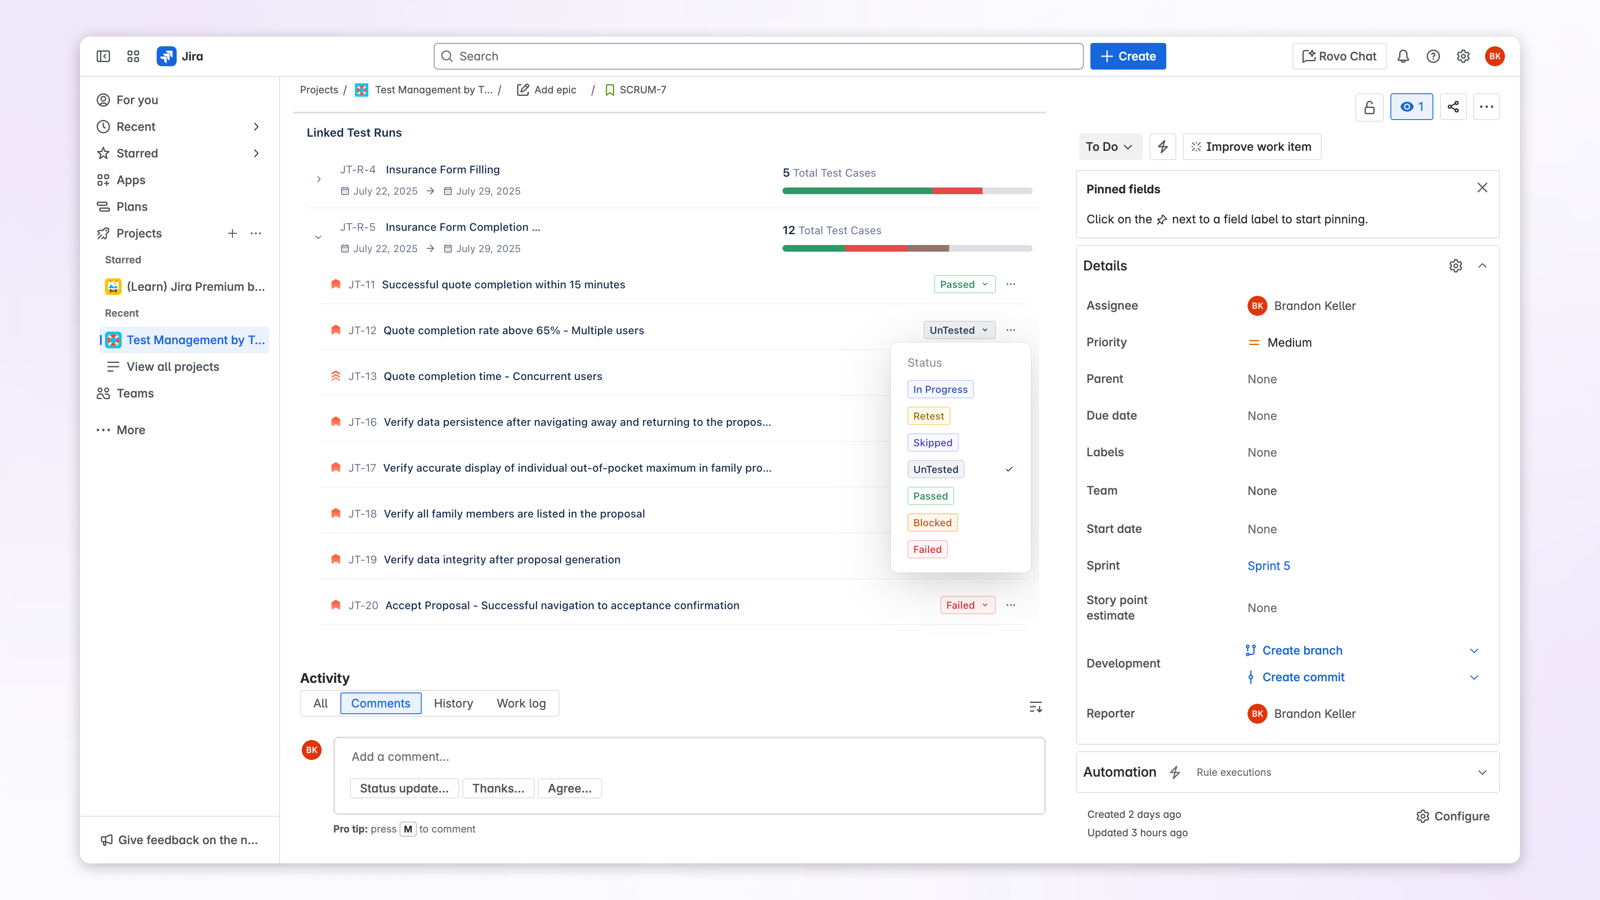Select Retest status option
This screenshot has width=1600, height=900.
(928, 416)
